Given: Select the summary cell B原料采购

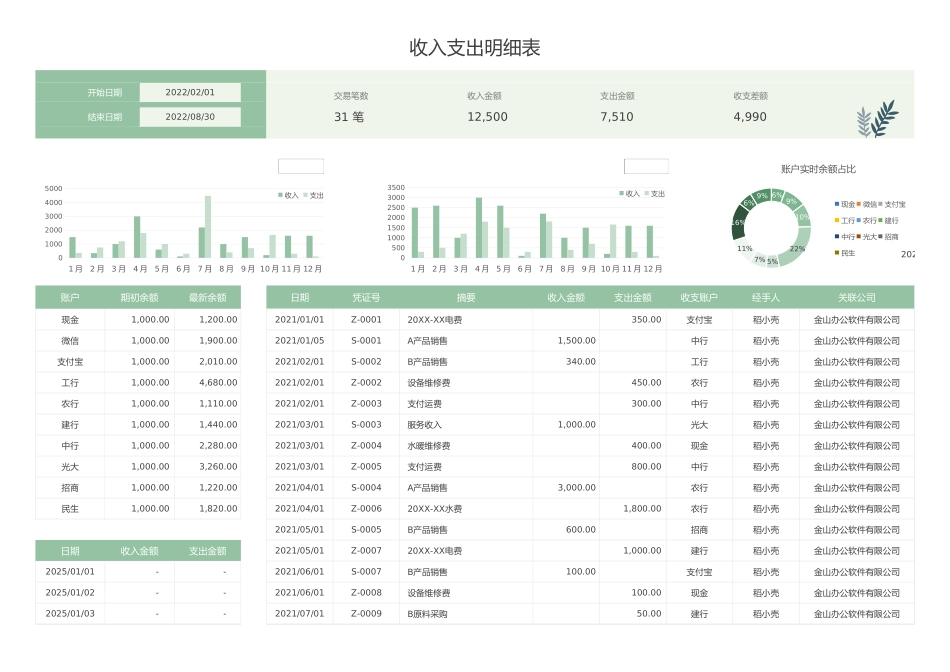Looking at the screenshot, I should pyautogui.click(x=466, y=614).
